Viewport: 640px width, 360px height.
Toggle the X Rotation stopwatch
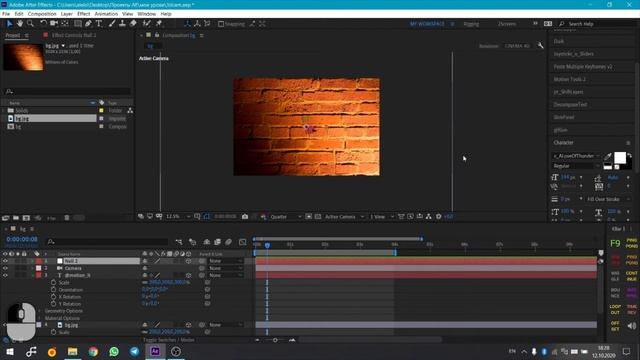click(53, 297)
